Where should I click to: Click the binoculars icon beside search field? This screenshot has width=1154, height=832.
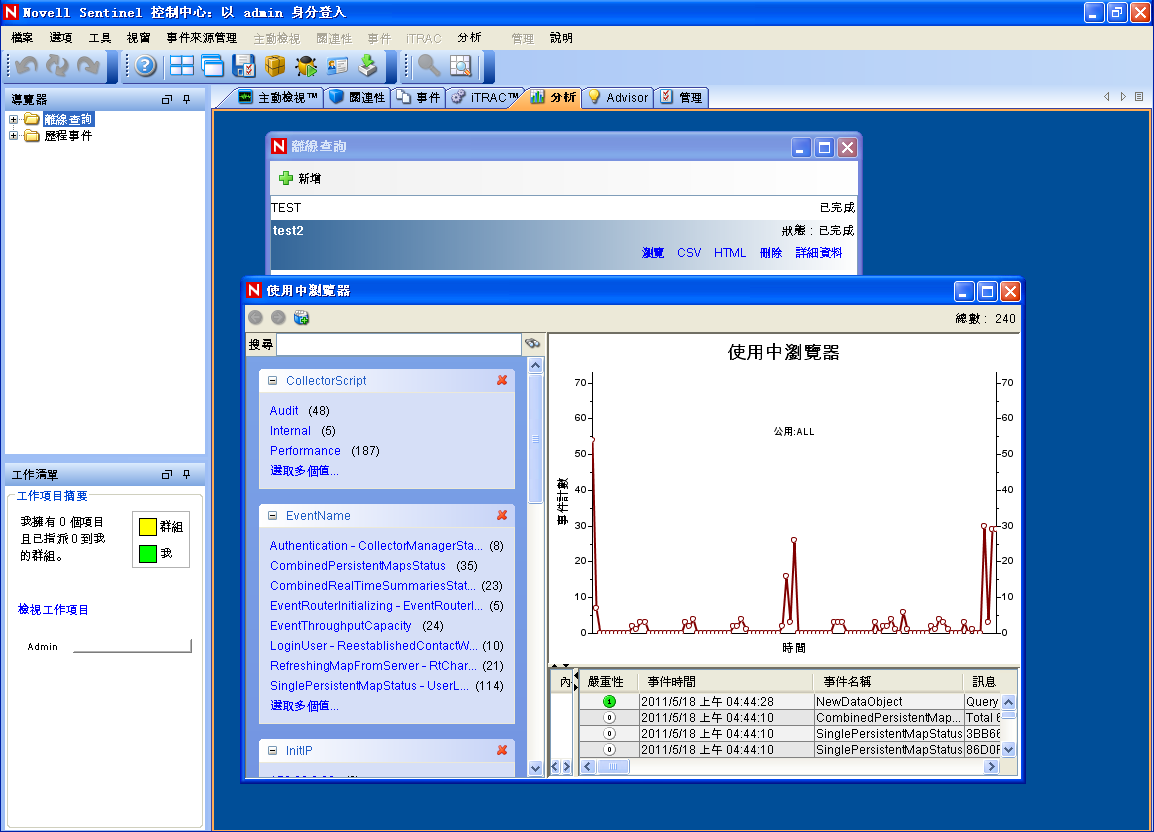point(532,343)
